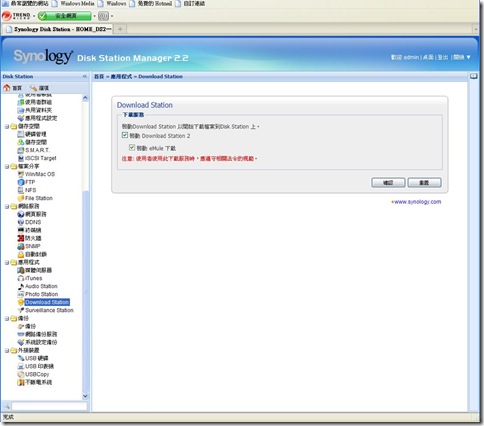Click the key icon beside home button
This screenshot has width=484, height=426.
tap(33, 88)
